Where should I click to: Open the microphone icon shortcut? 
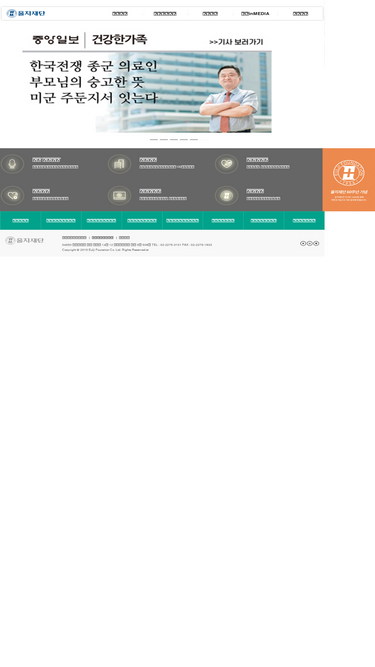click(x=12, y=164)
